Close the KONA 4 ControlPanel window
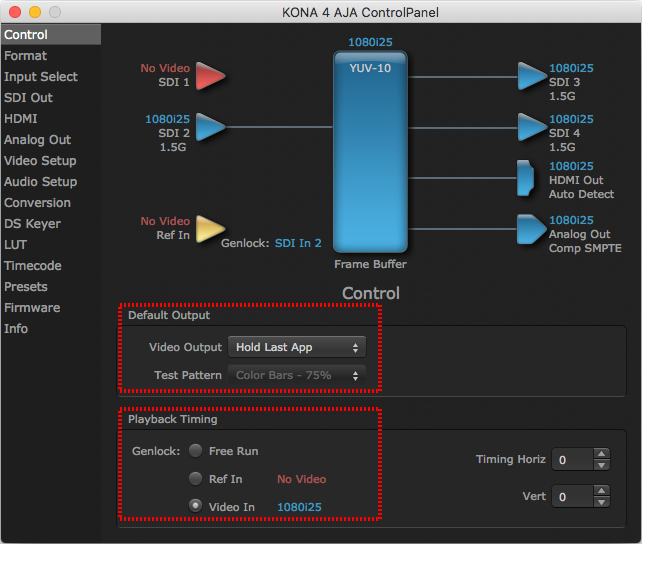The width and height of the screenshot is (662, 564). pyautogui.click(x=15, y=12)
